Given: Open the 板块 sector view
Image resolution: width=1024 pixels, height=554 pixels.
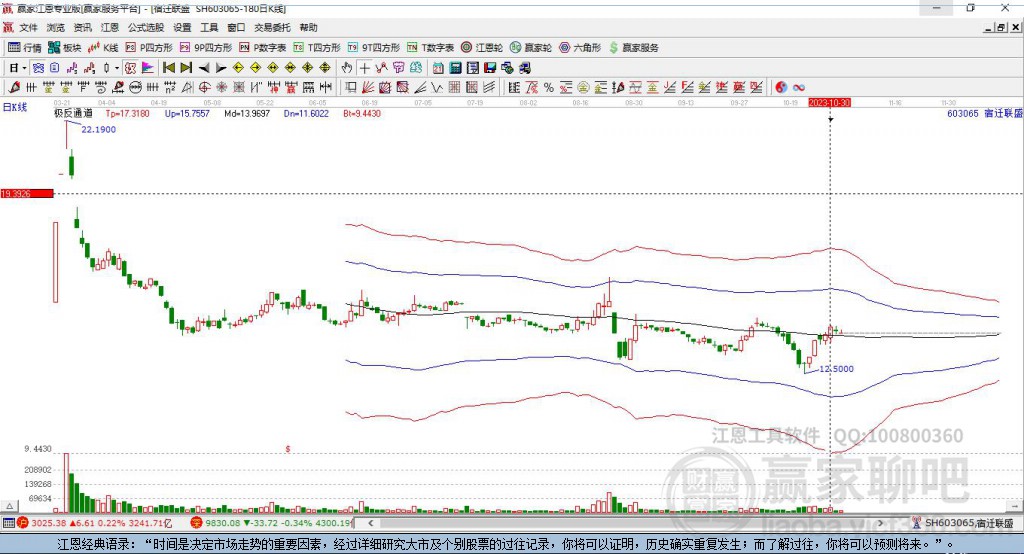Looking at the screenshot, I should pyautogui.click(x=65, y=48).
